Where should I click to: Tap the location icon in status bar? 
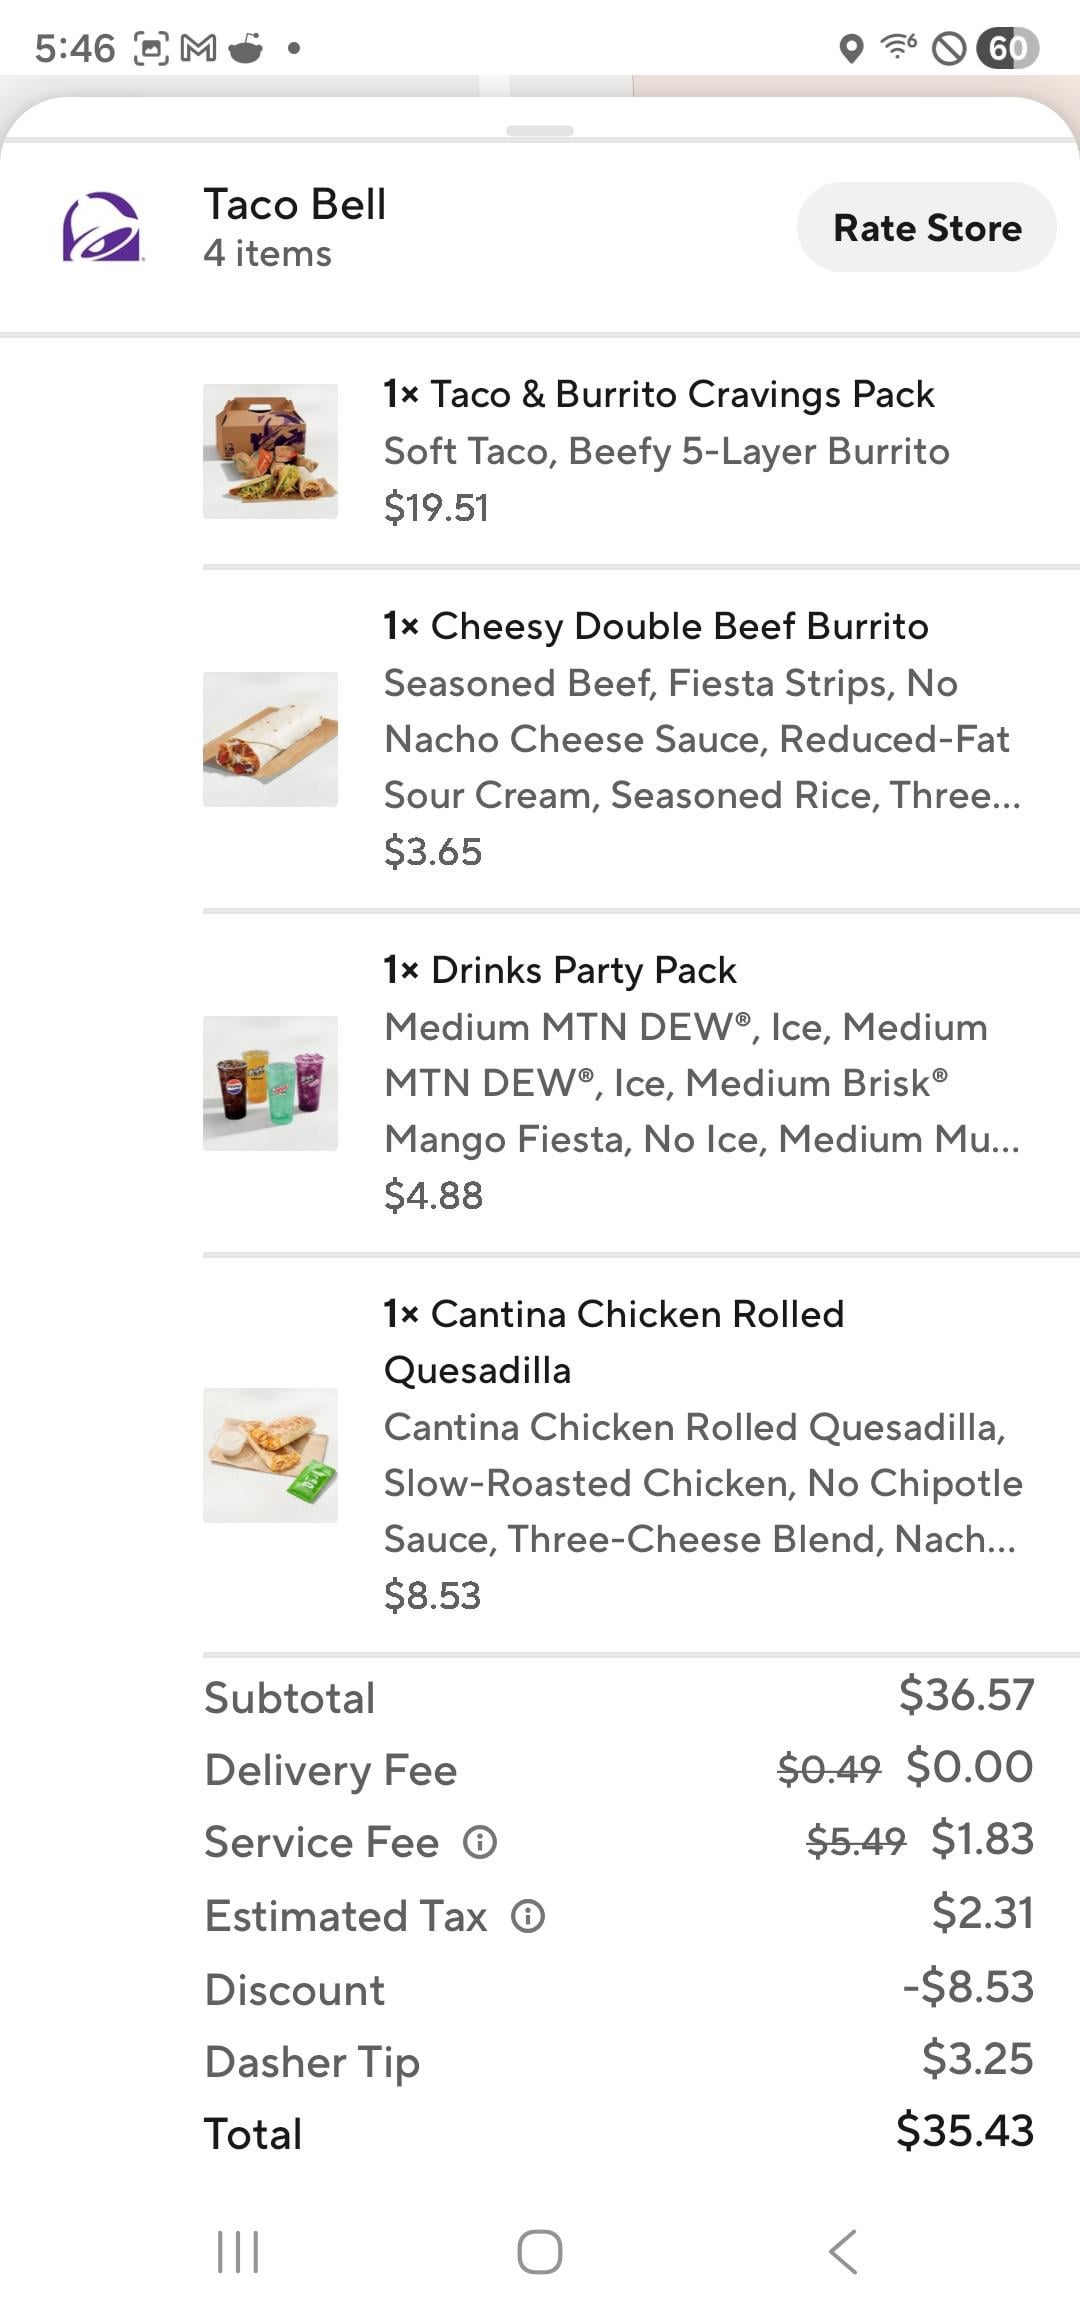(x=851, y=47)
